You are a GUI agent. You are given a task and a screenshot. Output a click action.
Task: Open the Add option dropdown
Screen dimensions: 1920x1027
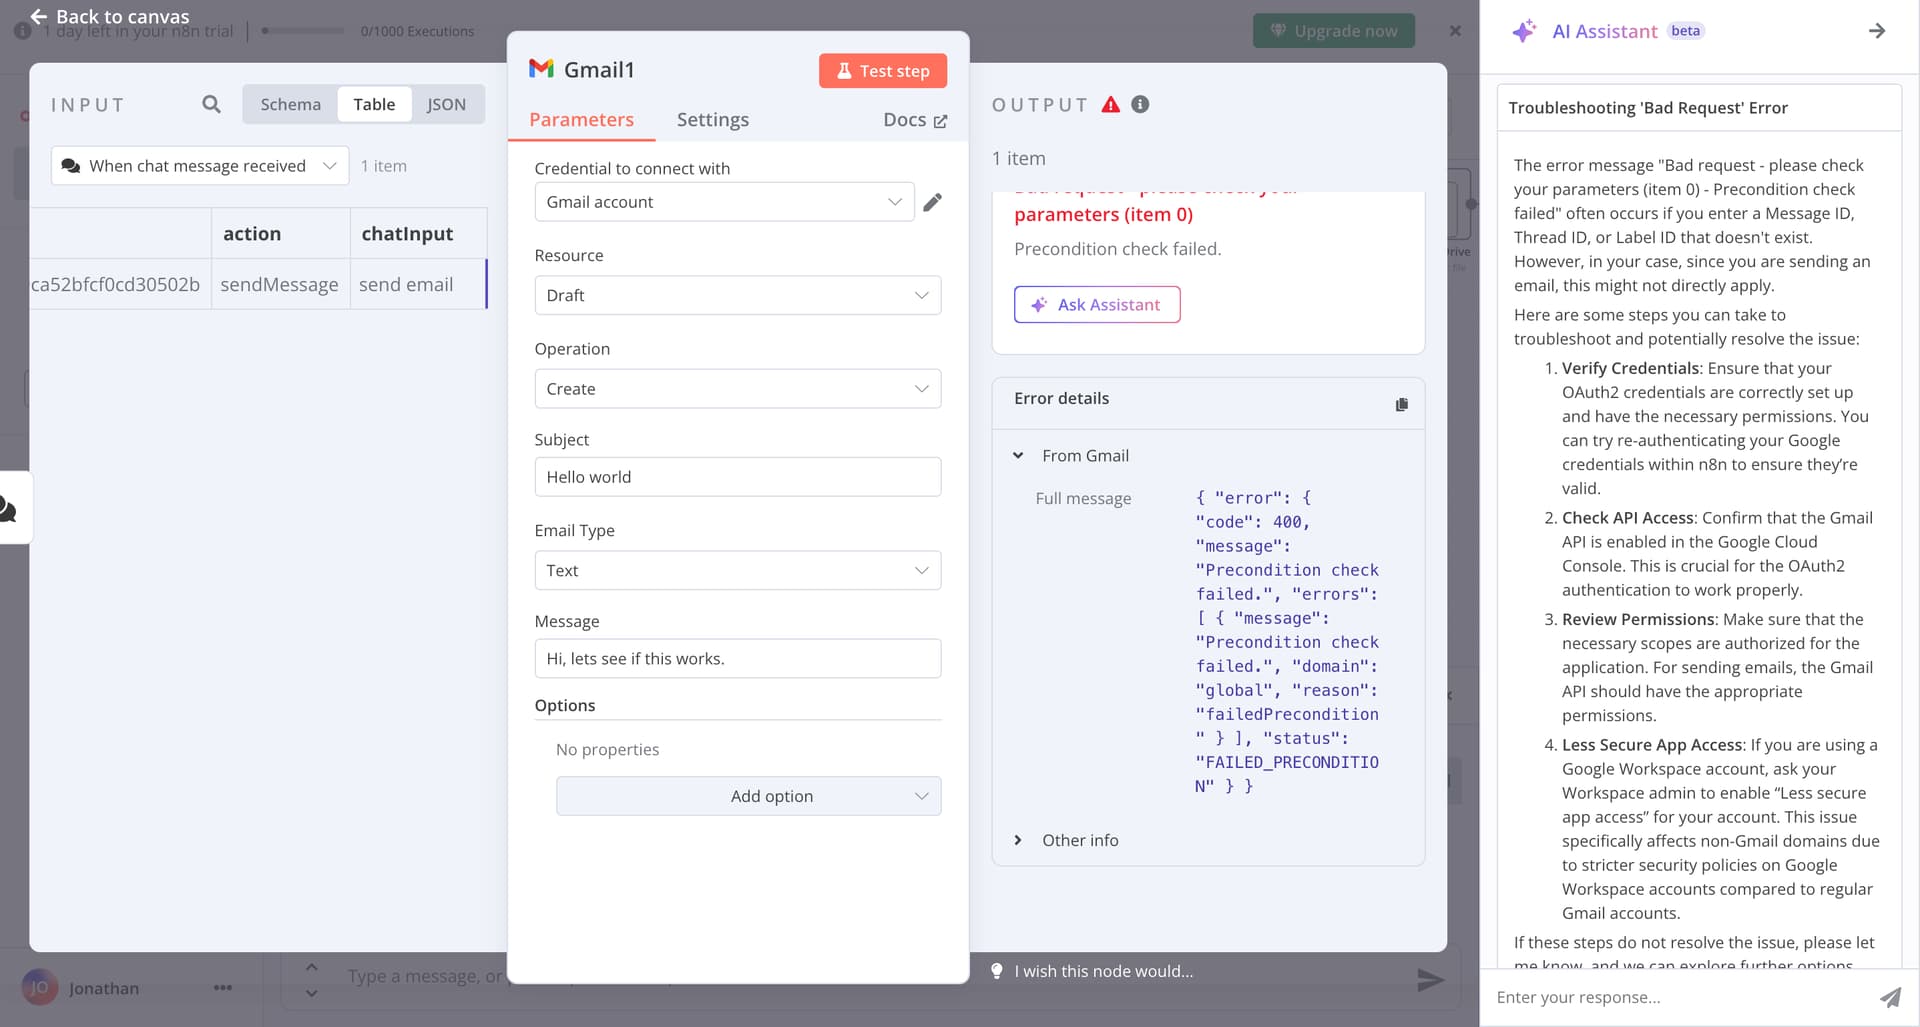pos(748,796)
